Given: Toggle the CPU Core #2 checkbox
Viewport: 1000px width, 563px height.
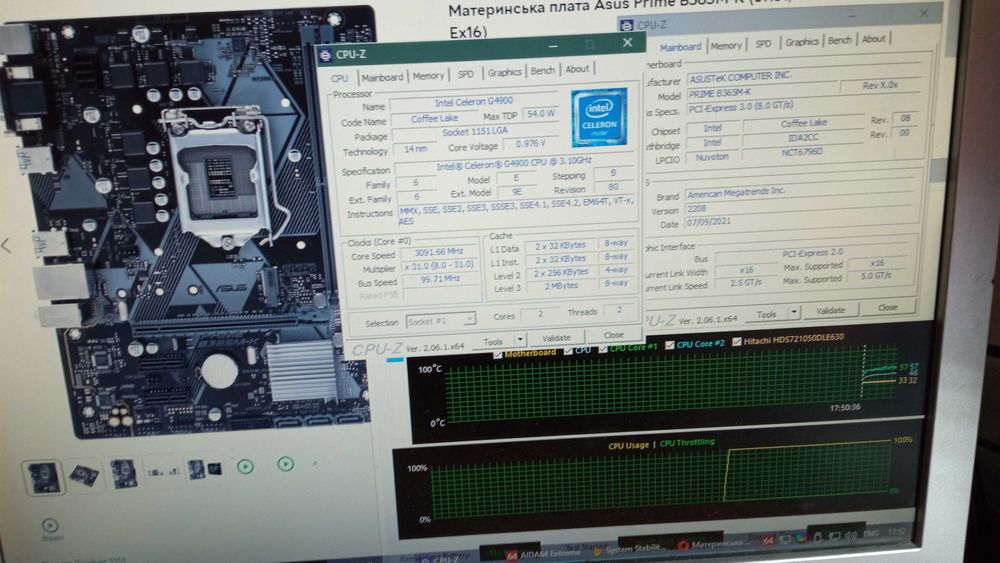Looking at the screenshot, I should [669, 345].
